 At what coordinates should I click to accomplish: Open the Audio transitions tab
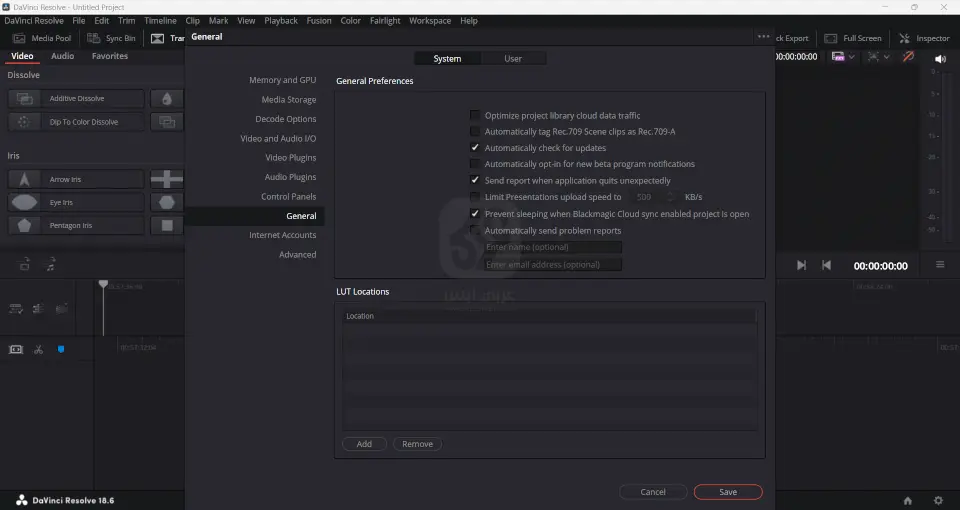[x=62, y=56]
